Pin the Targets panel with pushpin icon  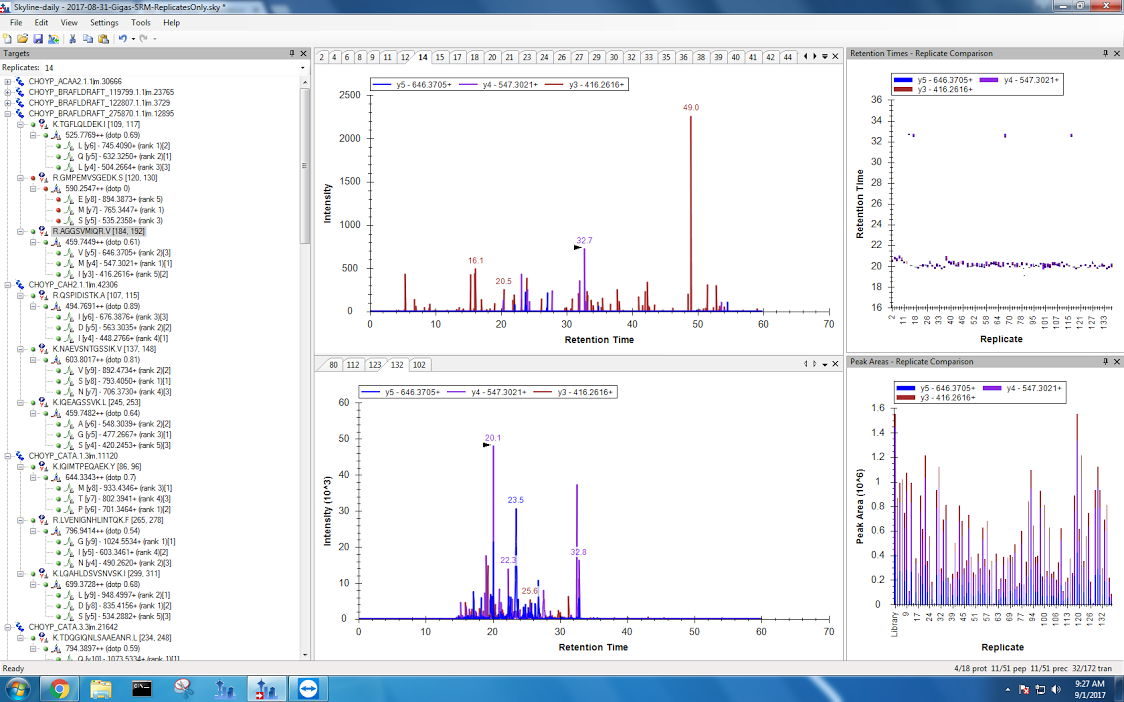(x=292, y=53)
